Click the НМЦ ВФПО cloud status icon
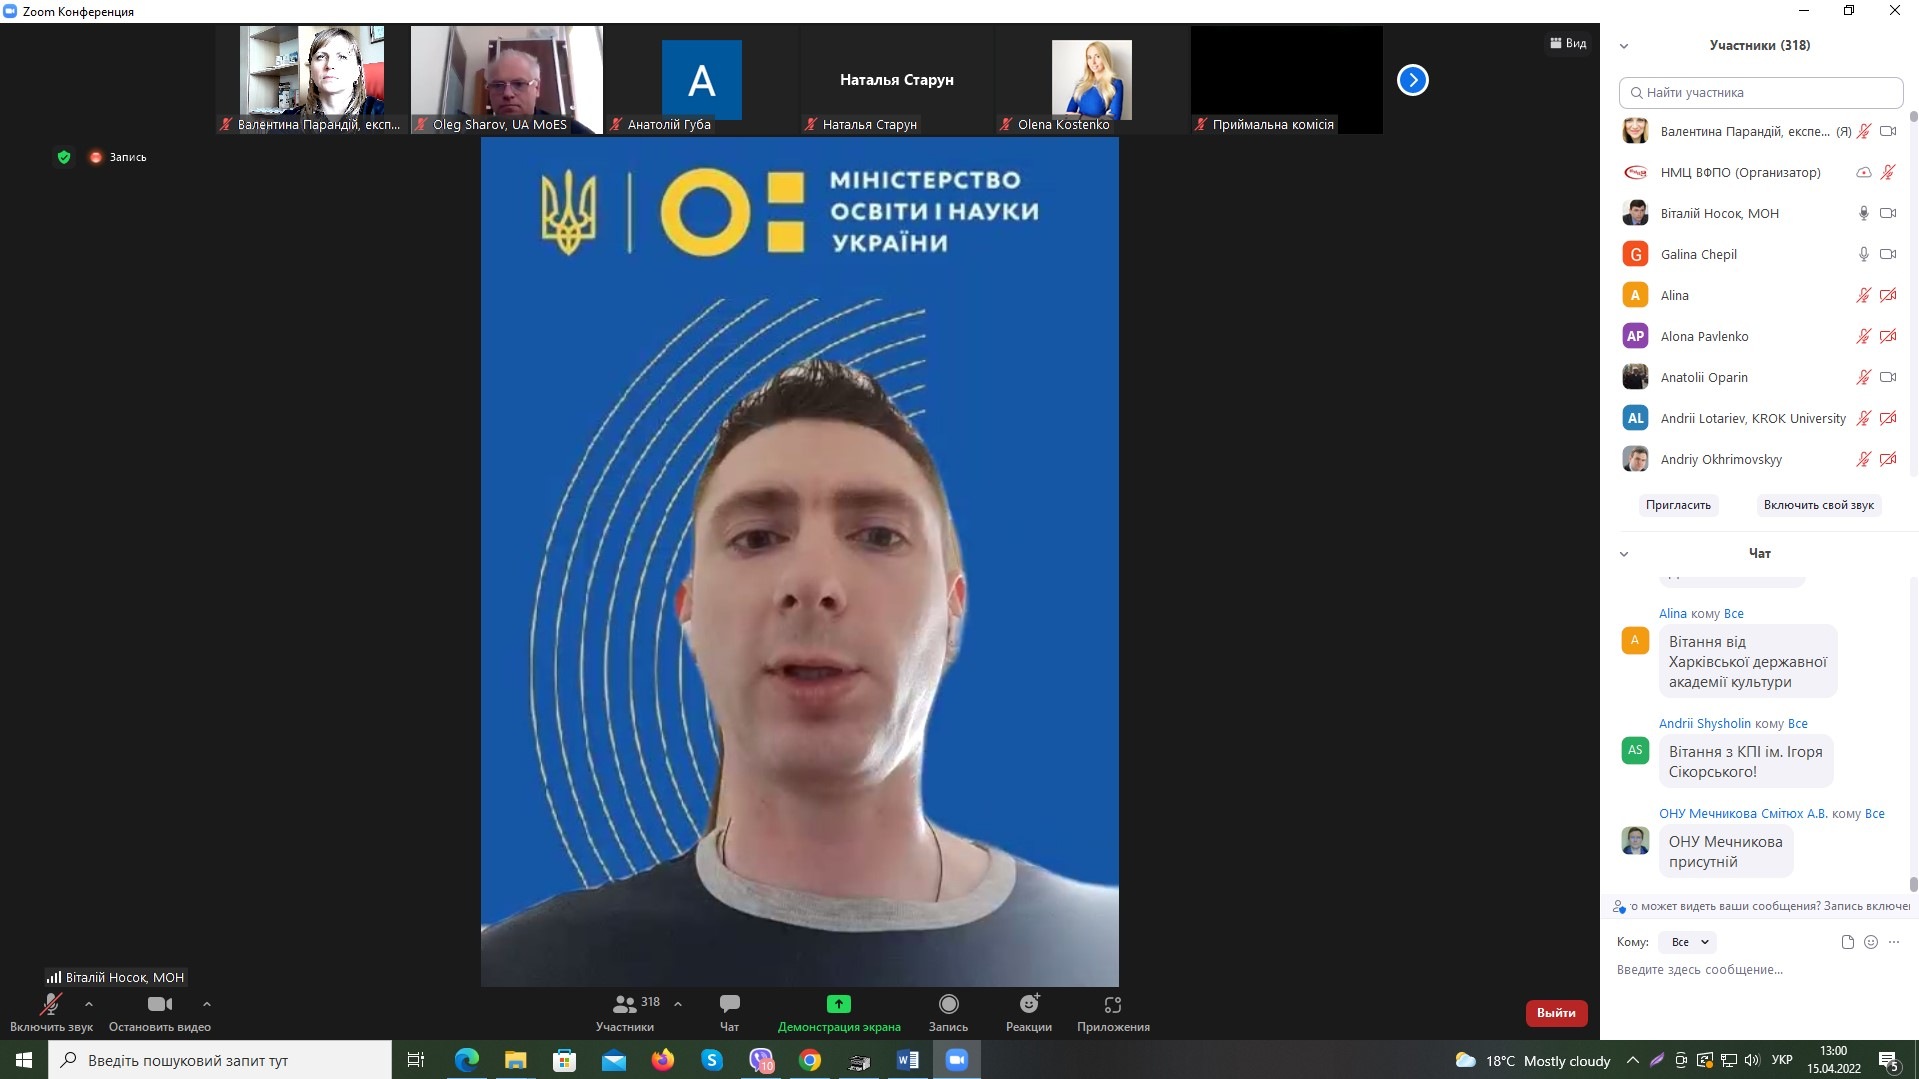 click(x=1863, y=173)
